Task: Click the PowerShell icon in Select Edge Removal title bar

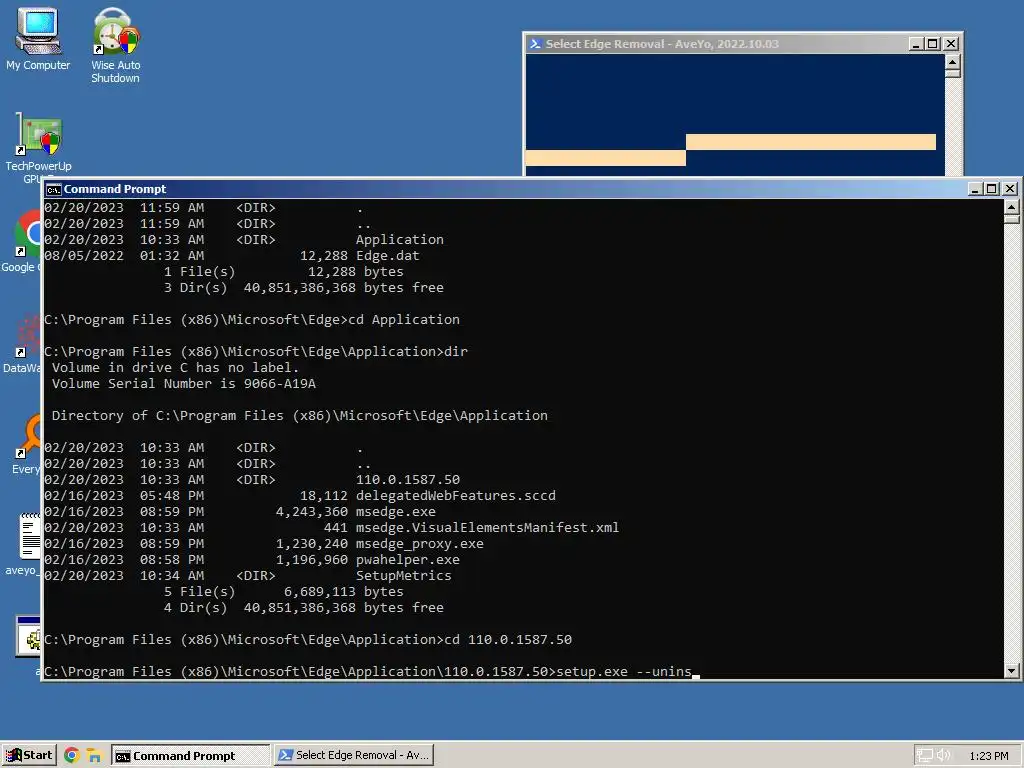Action: coord(536,44)
